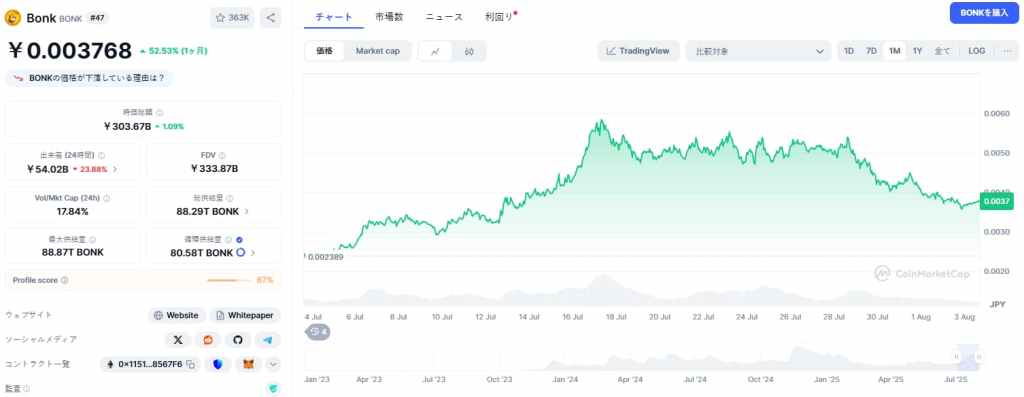Click info icon beside Profile score

65,280
